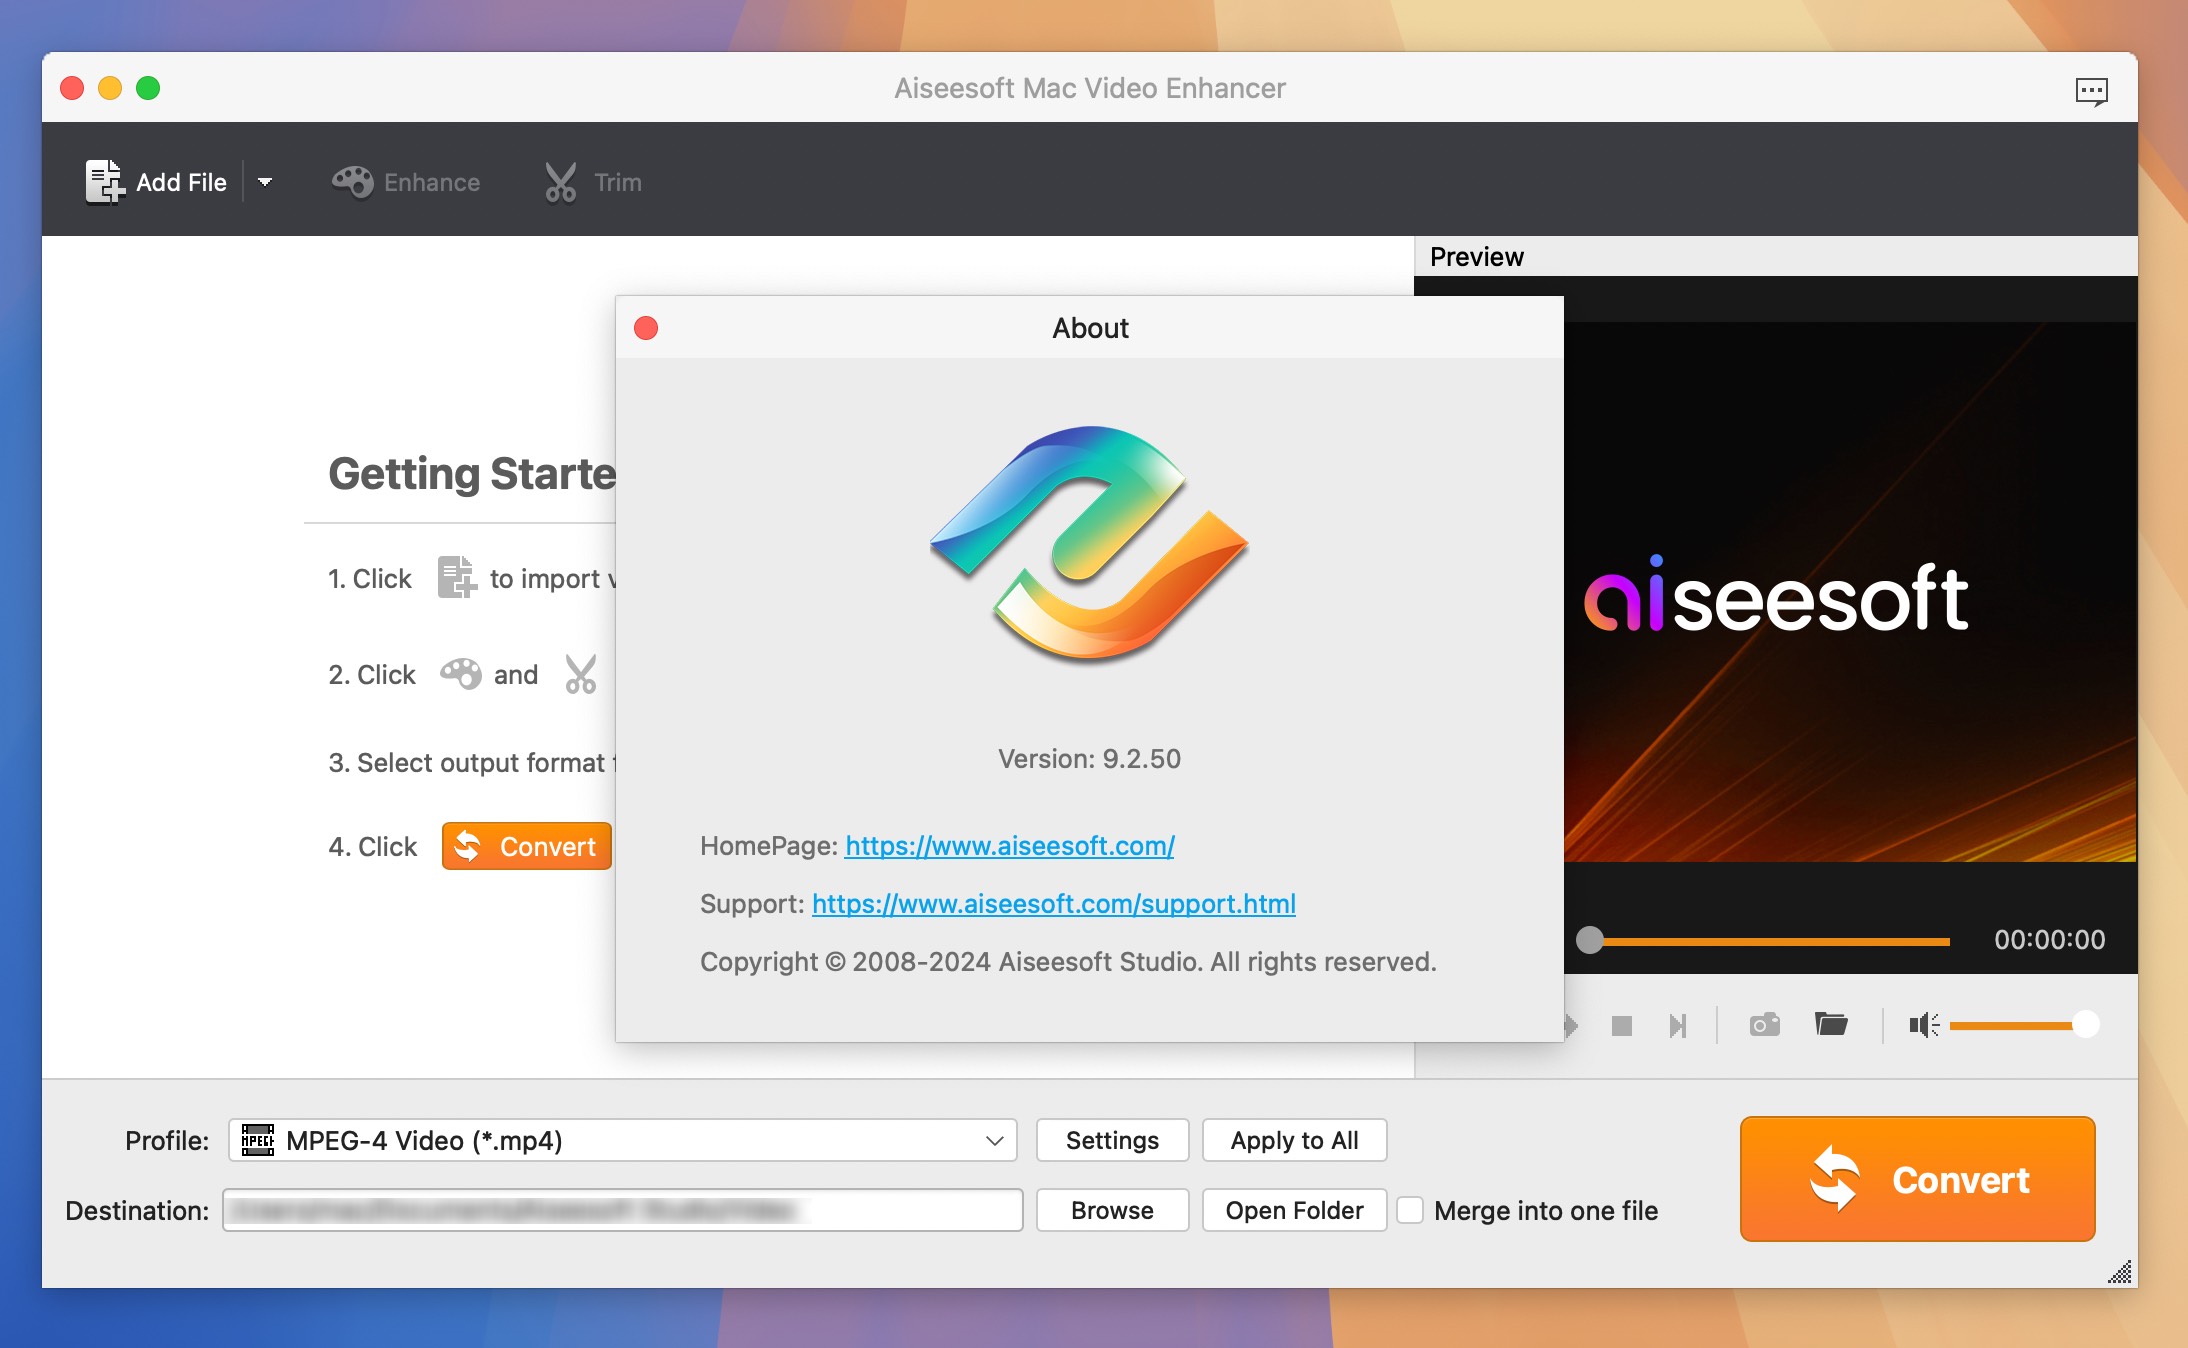Click the open output folder icon
The height and width of the screenshot is (1348, 2188).
1832,1023
